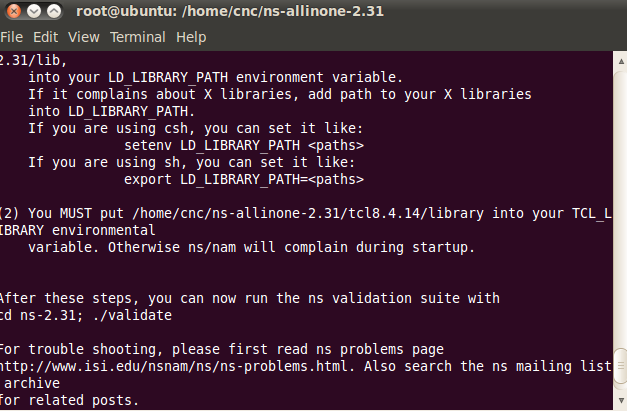Open the Terminal menu
The height and width of the screenshot is (411, 627).
point(138,37)
